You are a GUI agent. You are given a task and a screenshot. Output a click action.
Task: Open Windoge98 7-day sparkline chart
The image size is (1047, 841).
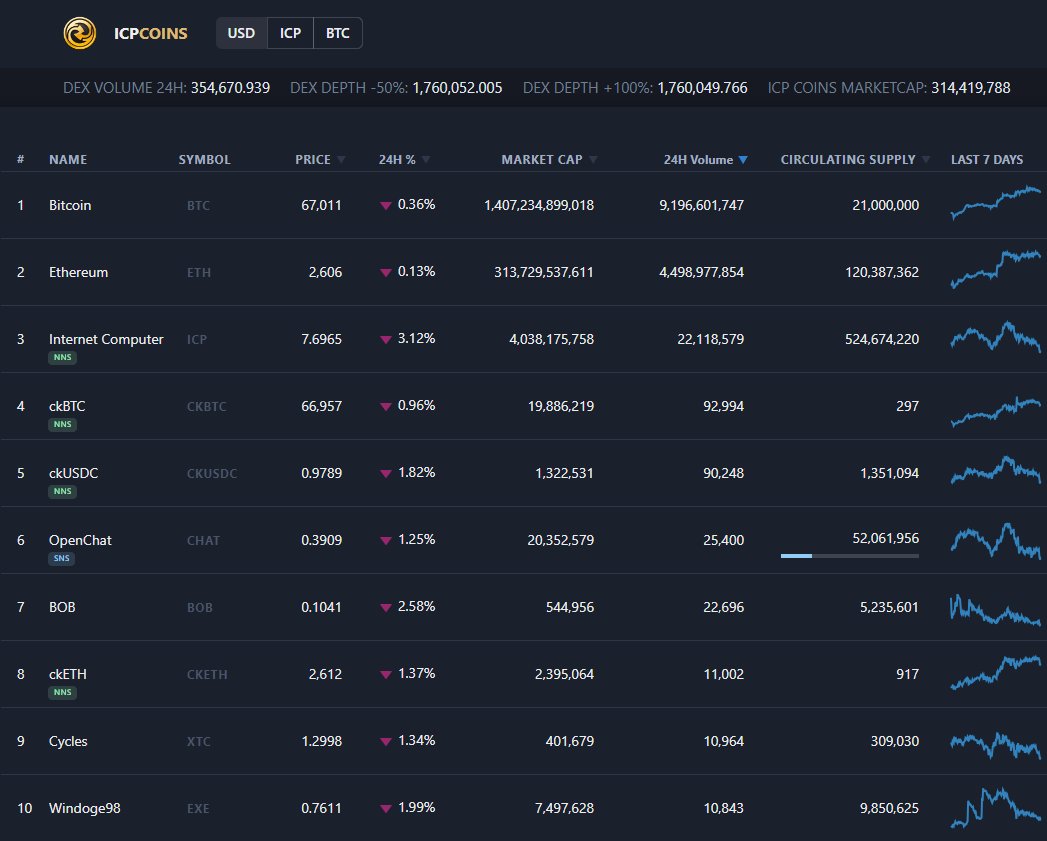995,808
